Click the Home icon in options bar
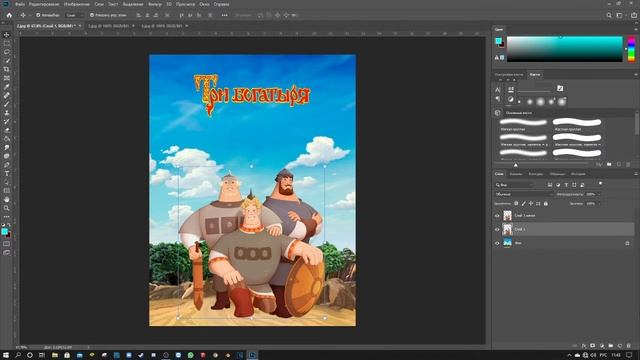640x360 pixels. click(x=9, y=15)
